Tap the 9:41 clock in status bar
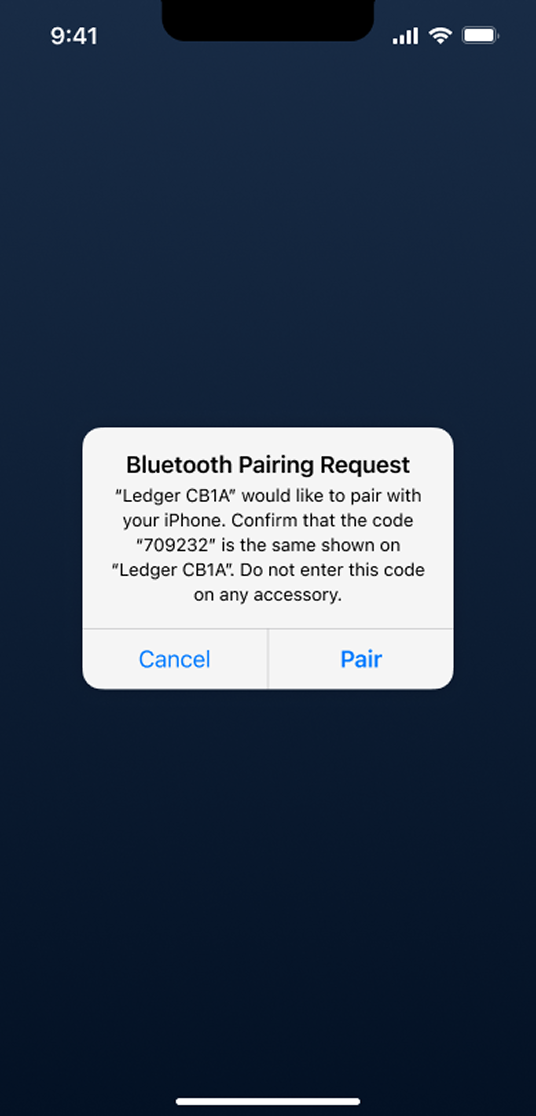 74,36
